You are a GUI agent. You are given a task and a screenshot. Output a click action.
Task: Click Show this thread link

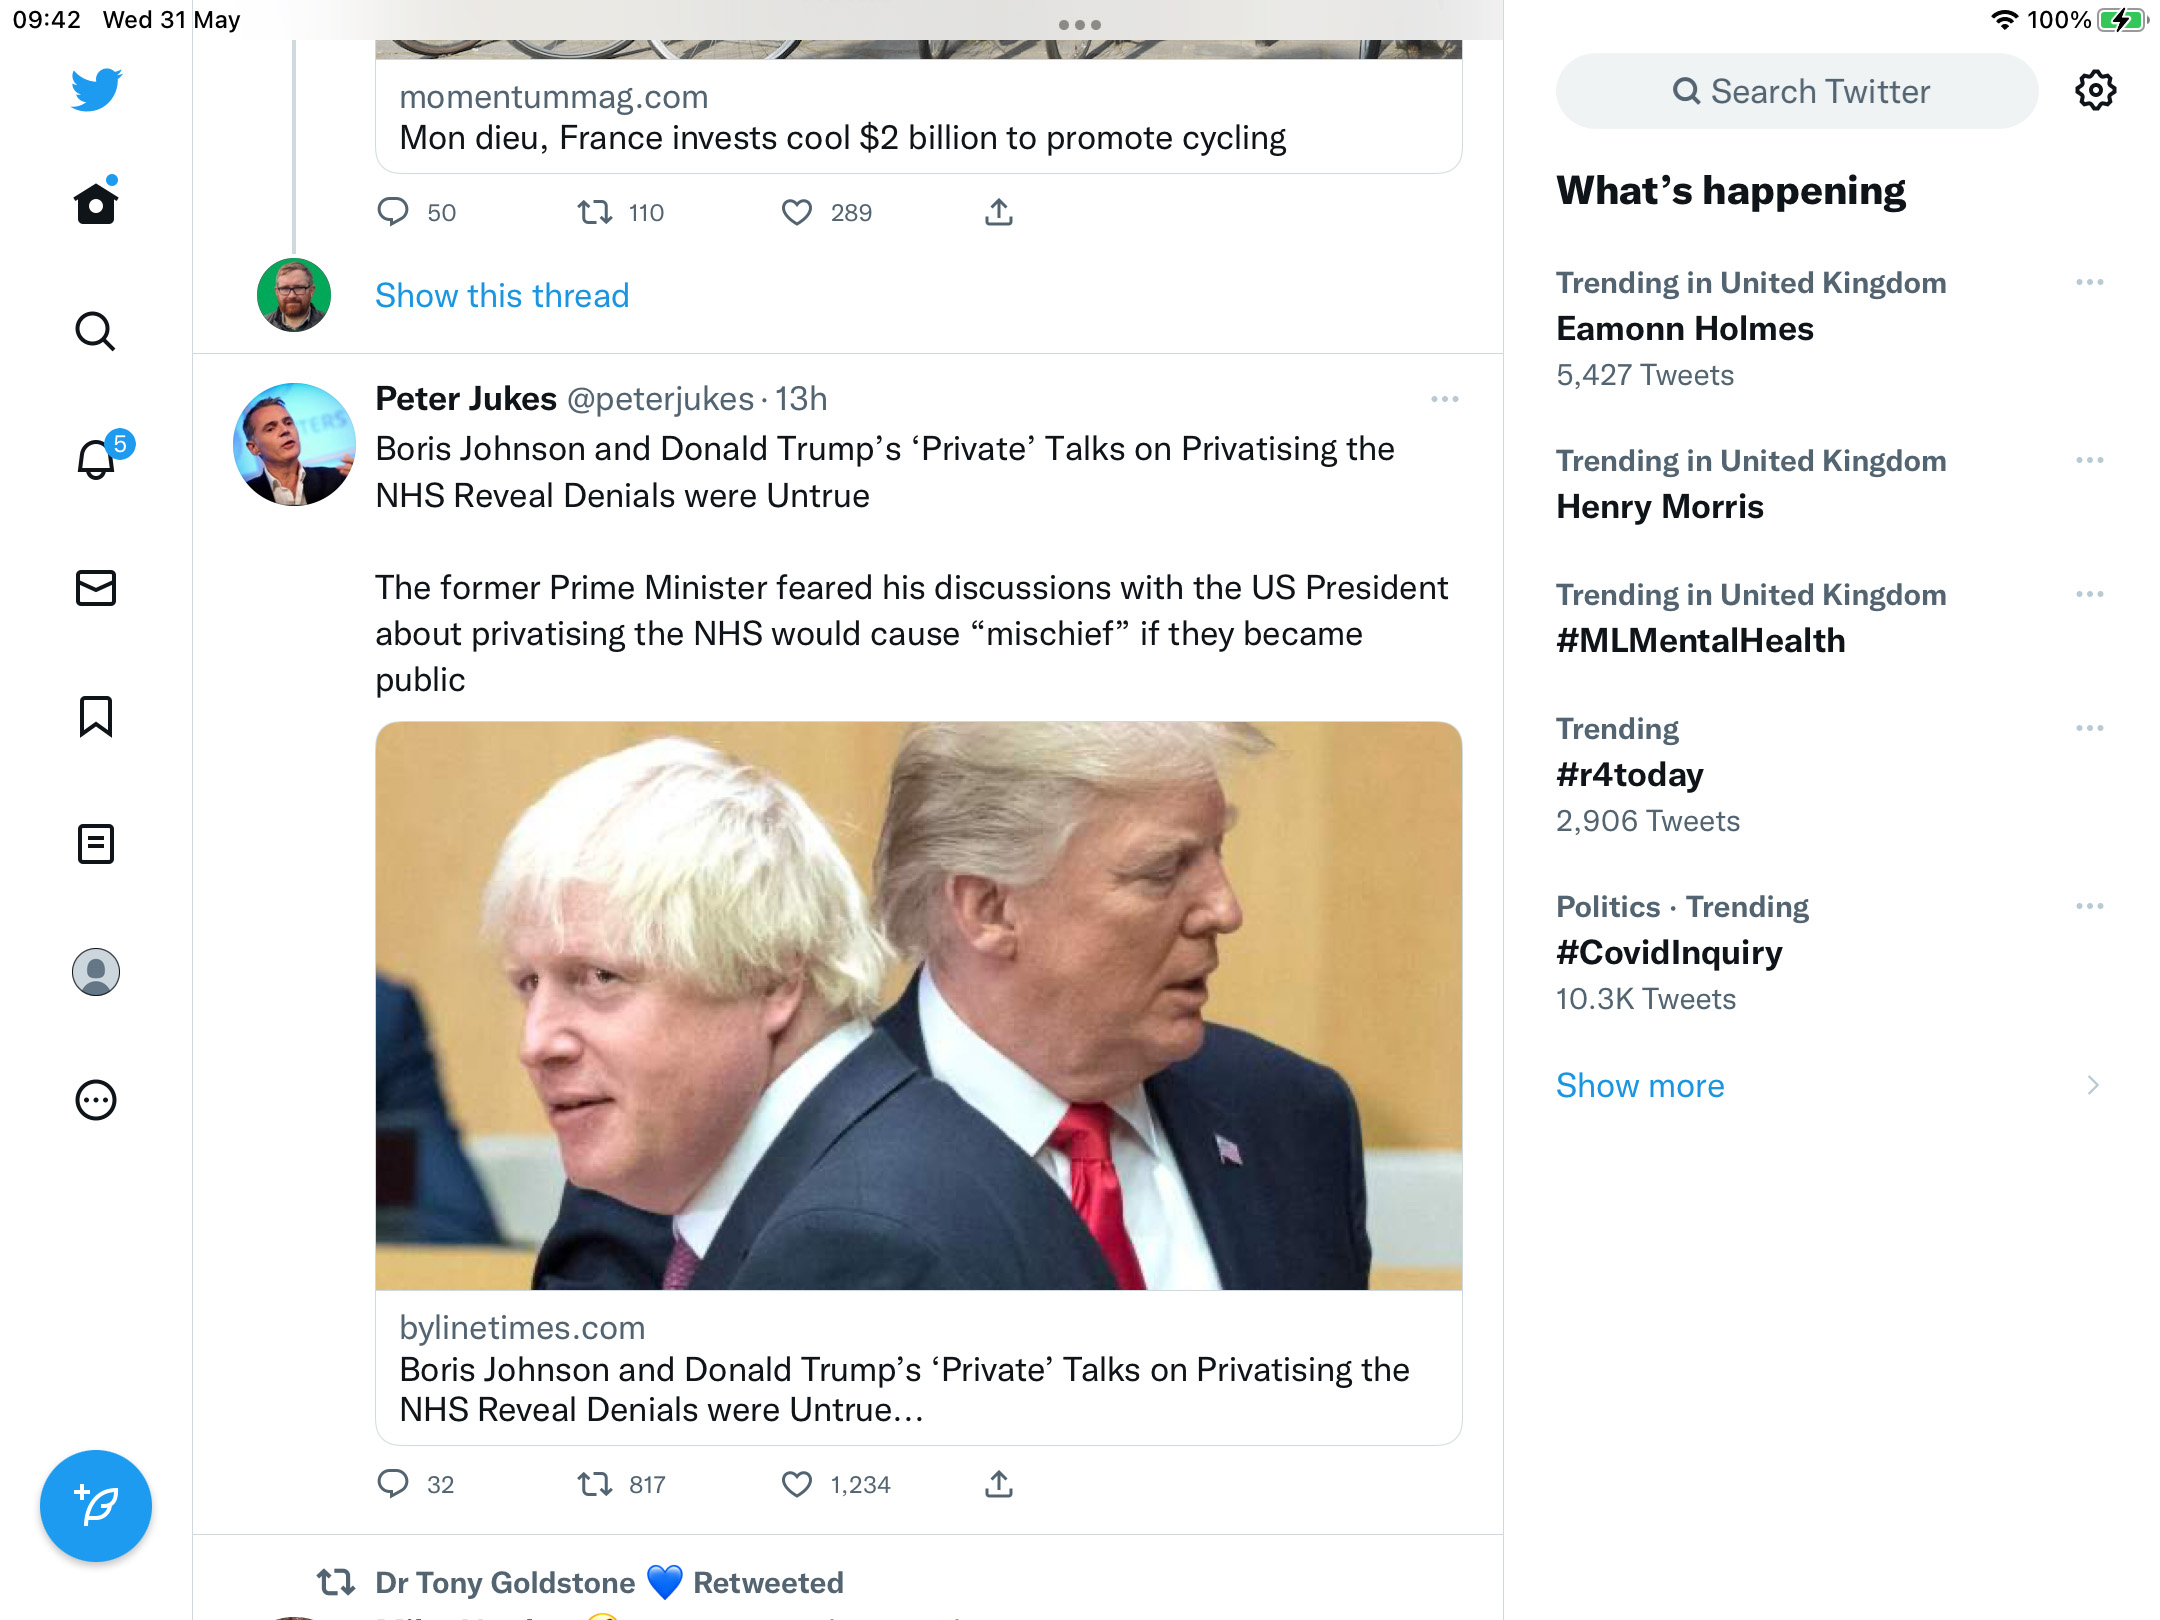coord(502,296)
